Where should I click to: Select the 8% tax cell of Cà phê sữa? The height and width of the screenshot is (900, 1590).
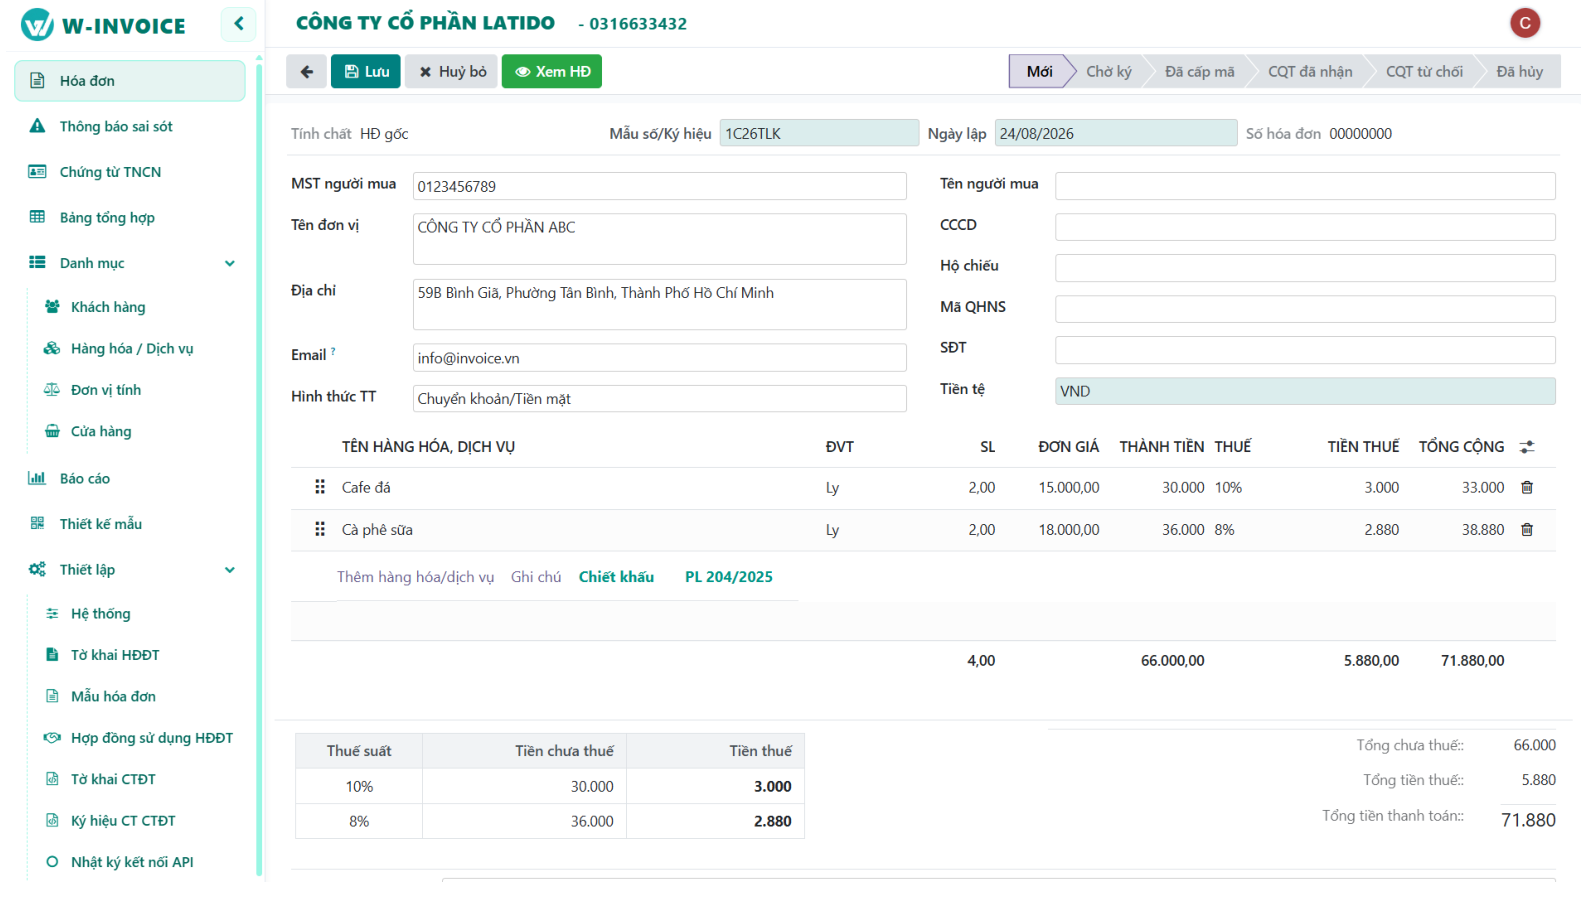(1225, 529)
